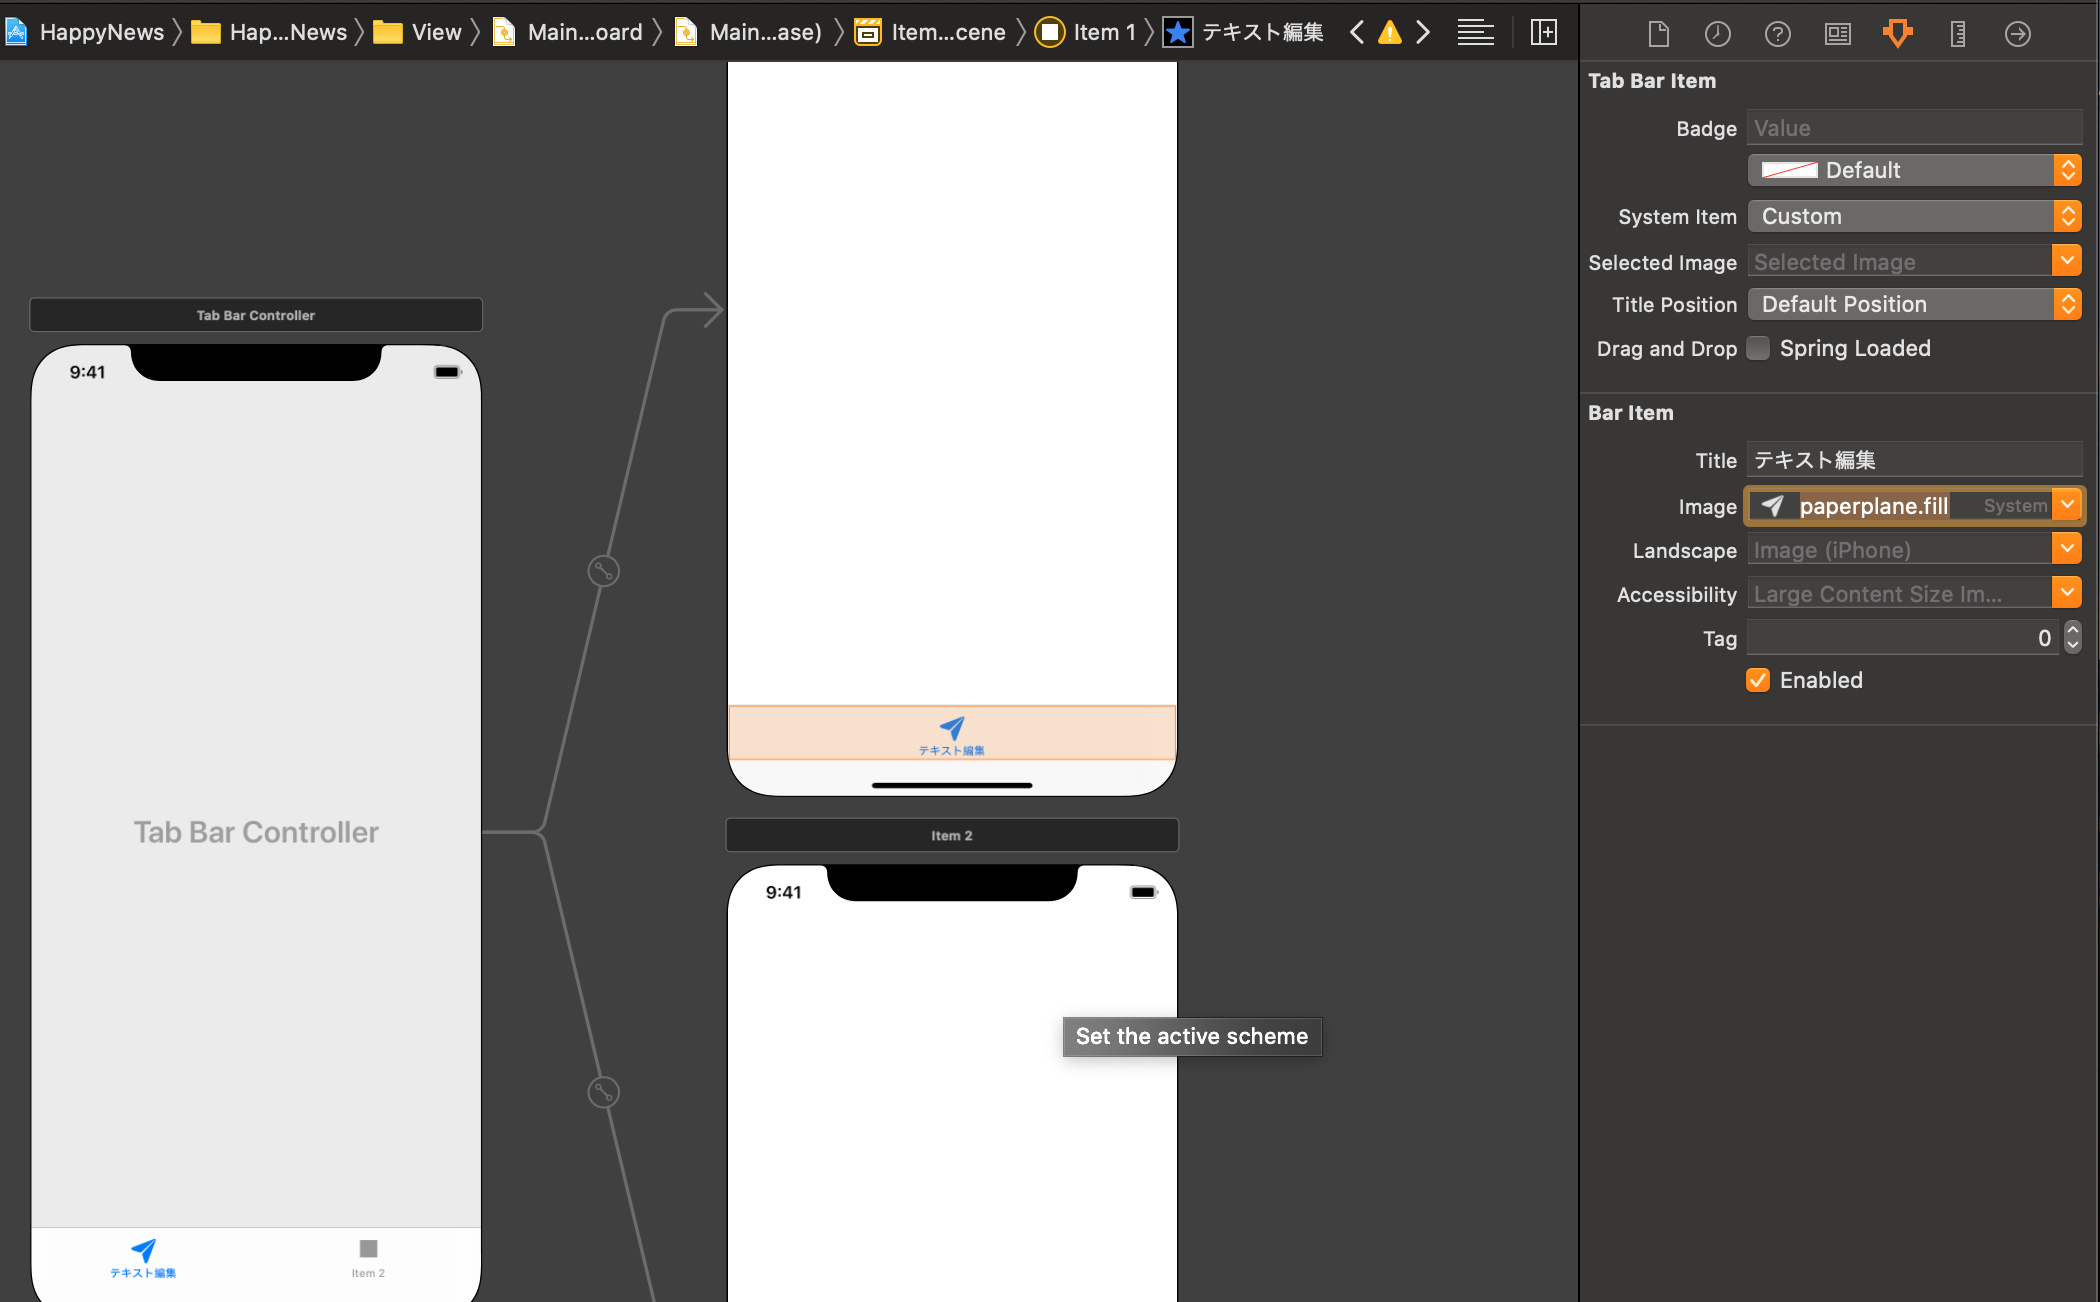Viewport: 2100px width, 1302px height.
Task: Enable the Spring Loaded checkbox
Action: (x=1758, y=348)
